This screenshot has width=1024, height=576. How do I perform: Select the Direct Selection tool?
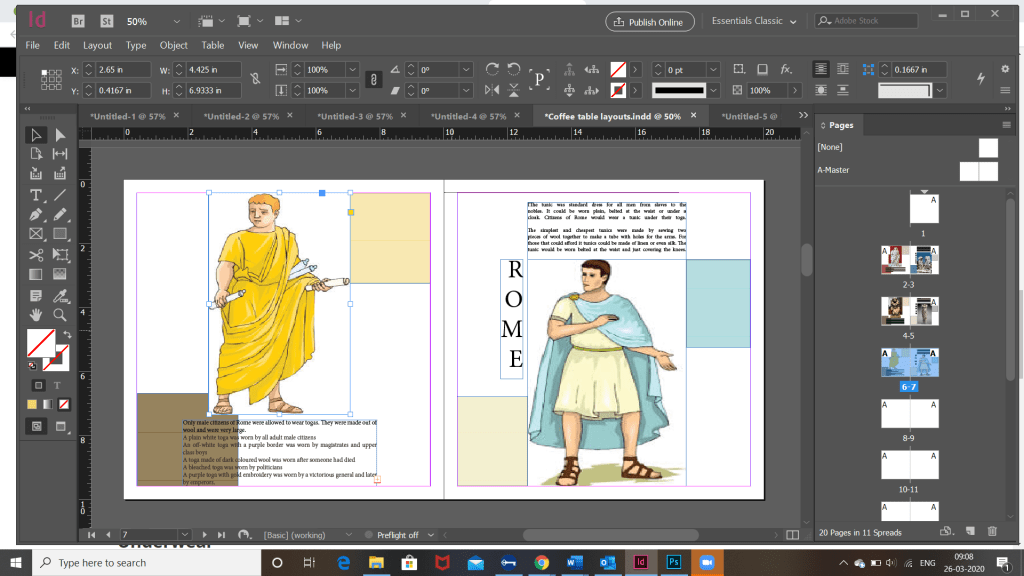point(60,135)
